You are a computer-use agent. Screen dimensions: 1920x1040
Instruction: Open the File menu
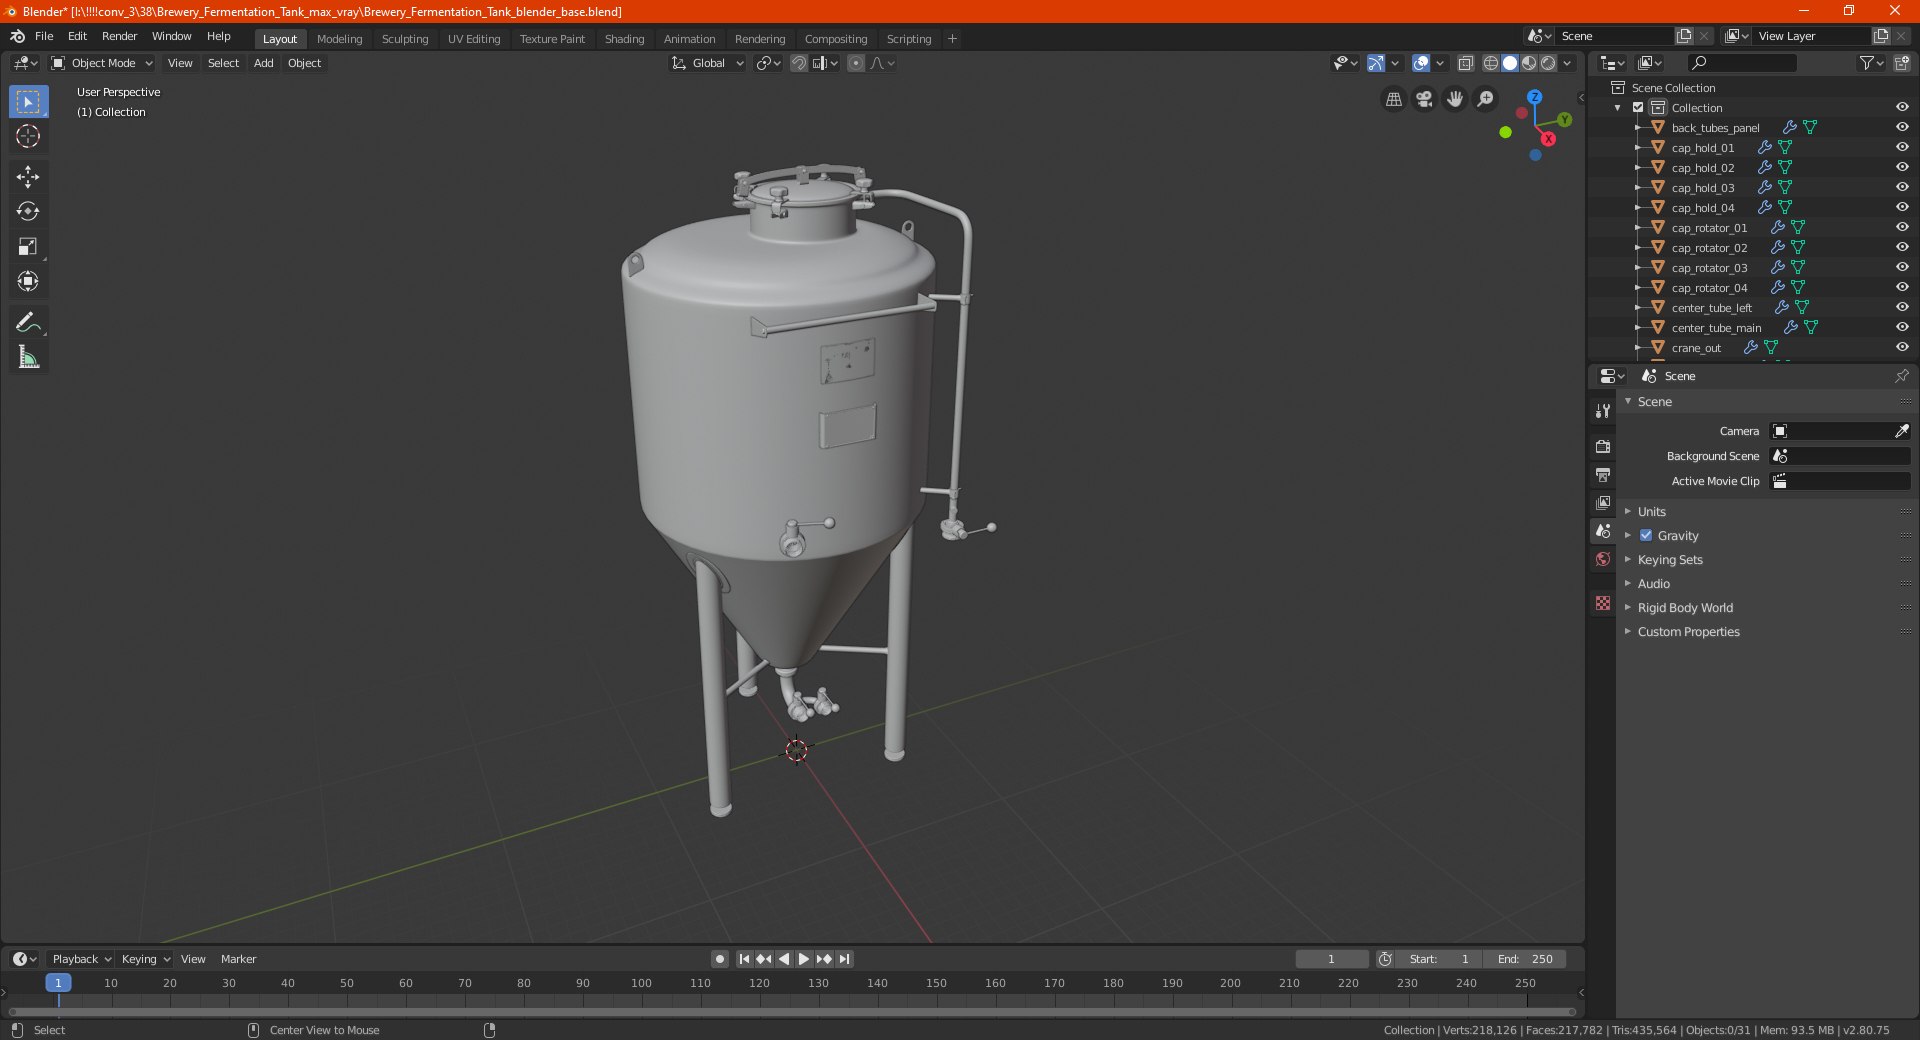(44, 37)
